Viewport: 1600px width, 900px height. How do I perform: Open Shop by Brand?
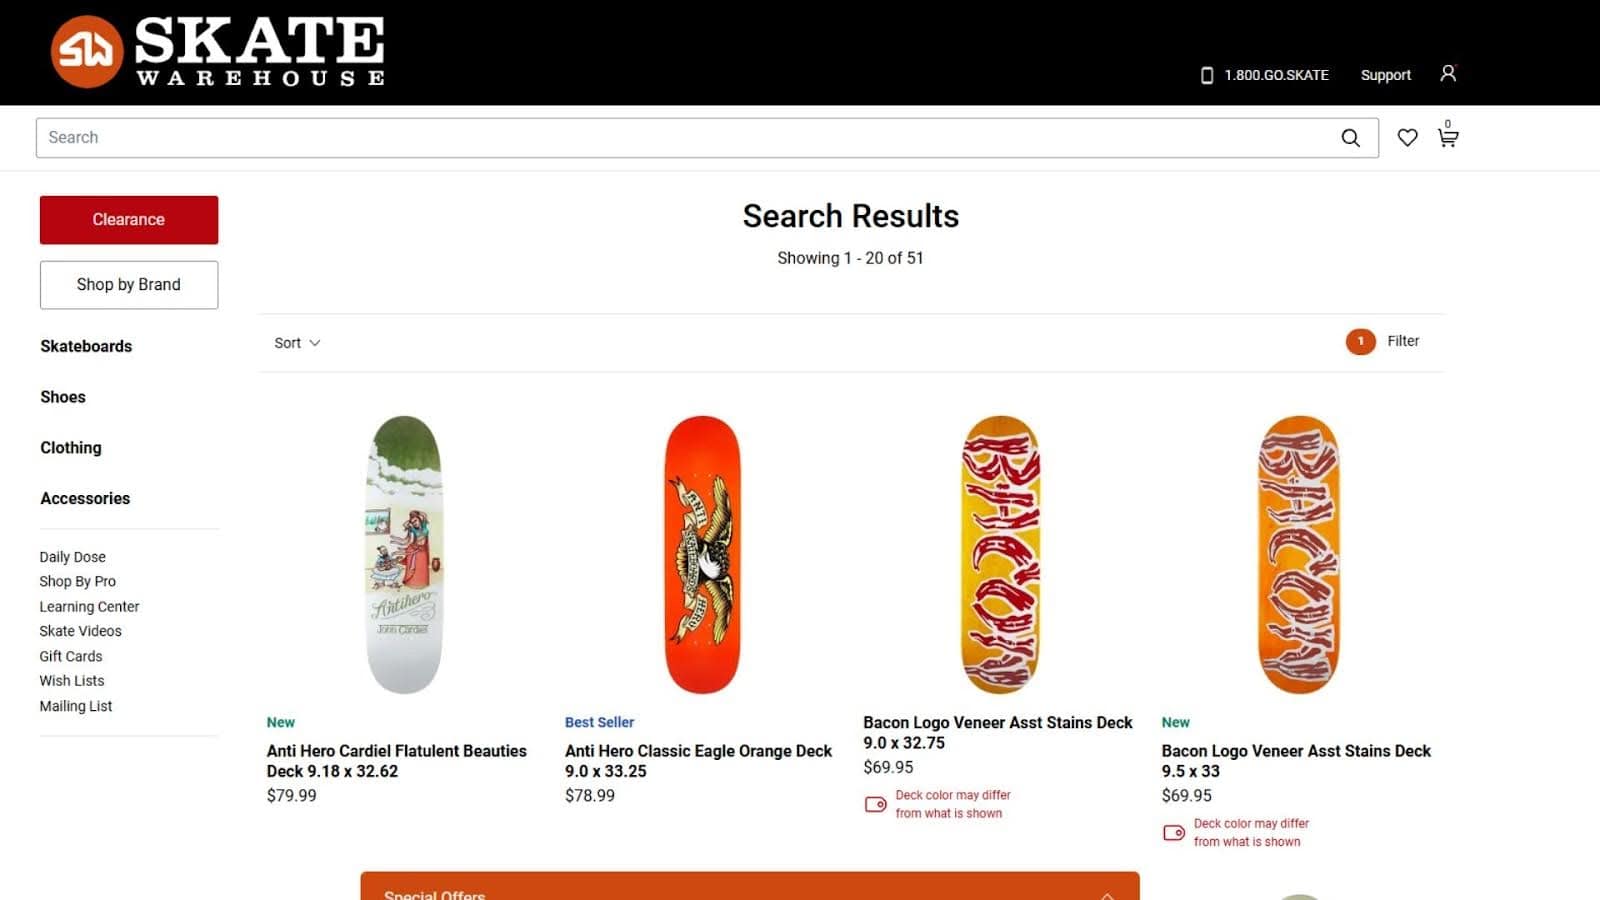pyautogui.click(x=128, y=284)
